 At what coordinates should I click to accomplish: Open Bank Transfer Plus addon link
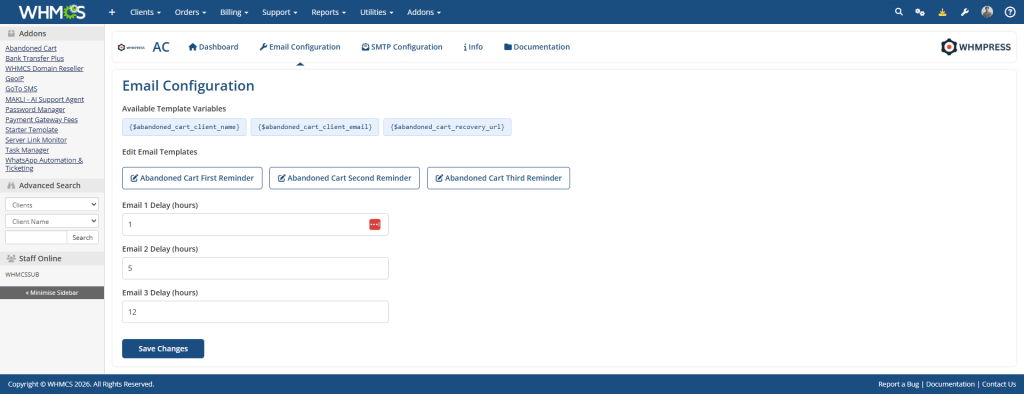(35, 58)
